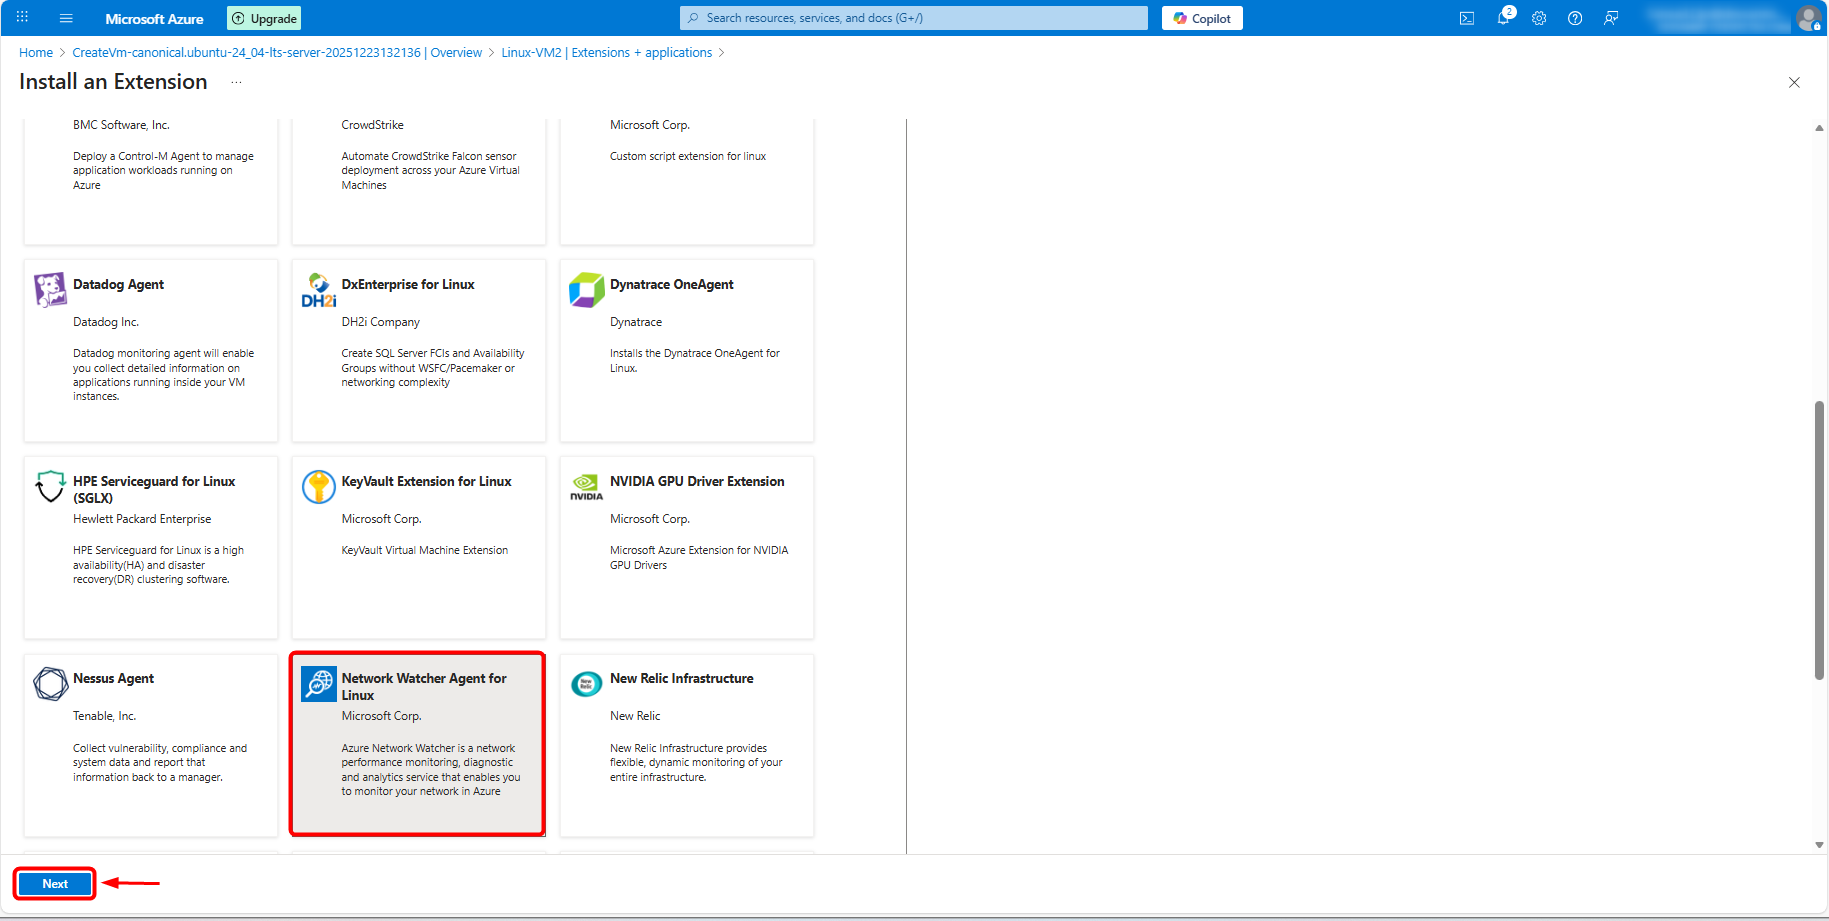This screenshot has height=921, width=1829.
Task: Click the KeyVault yellow key icon
Action: [319, 486]
